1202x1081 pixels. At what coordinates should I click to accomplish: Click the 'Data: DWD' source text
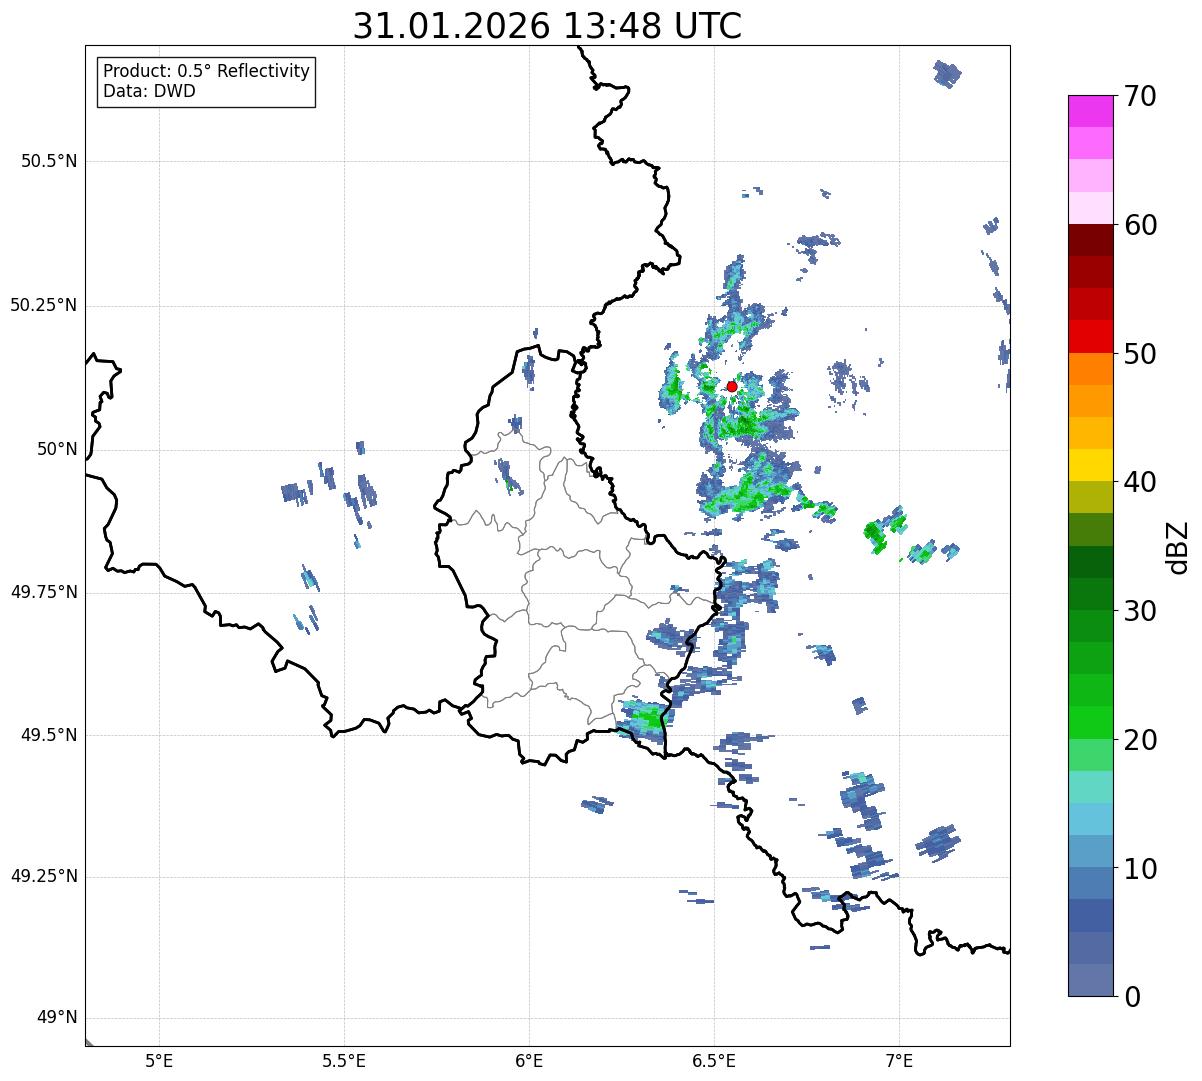[149, 91]
